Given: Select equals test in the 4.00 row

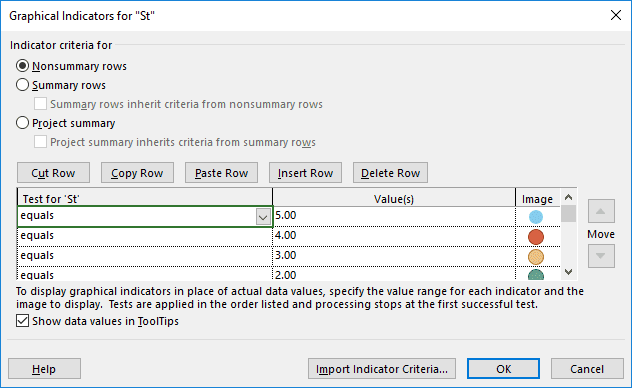Looking at the screenshot, I should [x=145, y=237].
